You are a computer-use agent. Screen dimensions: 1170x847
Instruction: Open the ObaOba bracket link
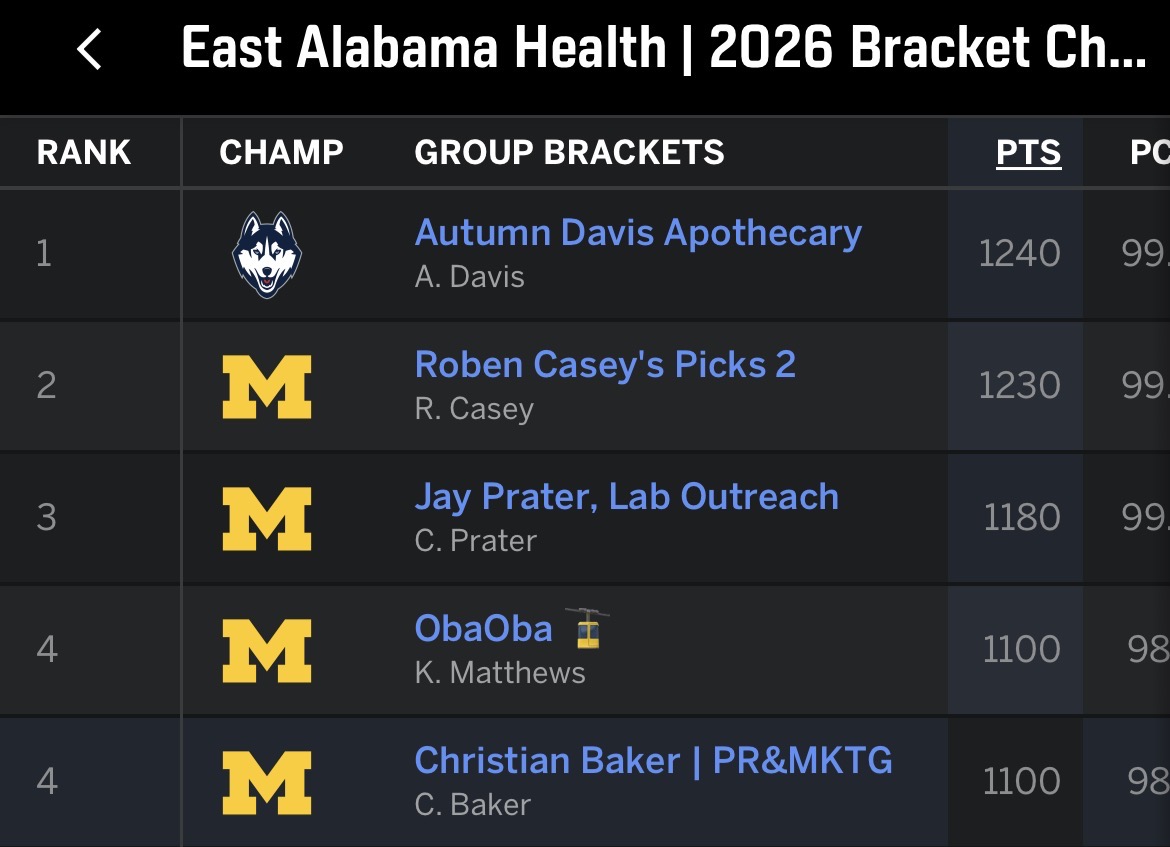pos(483,629)
